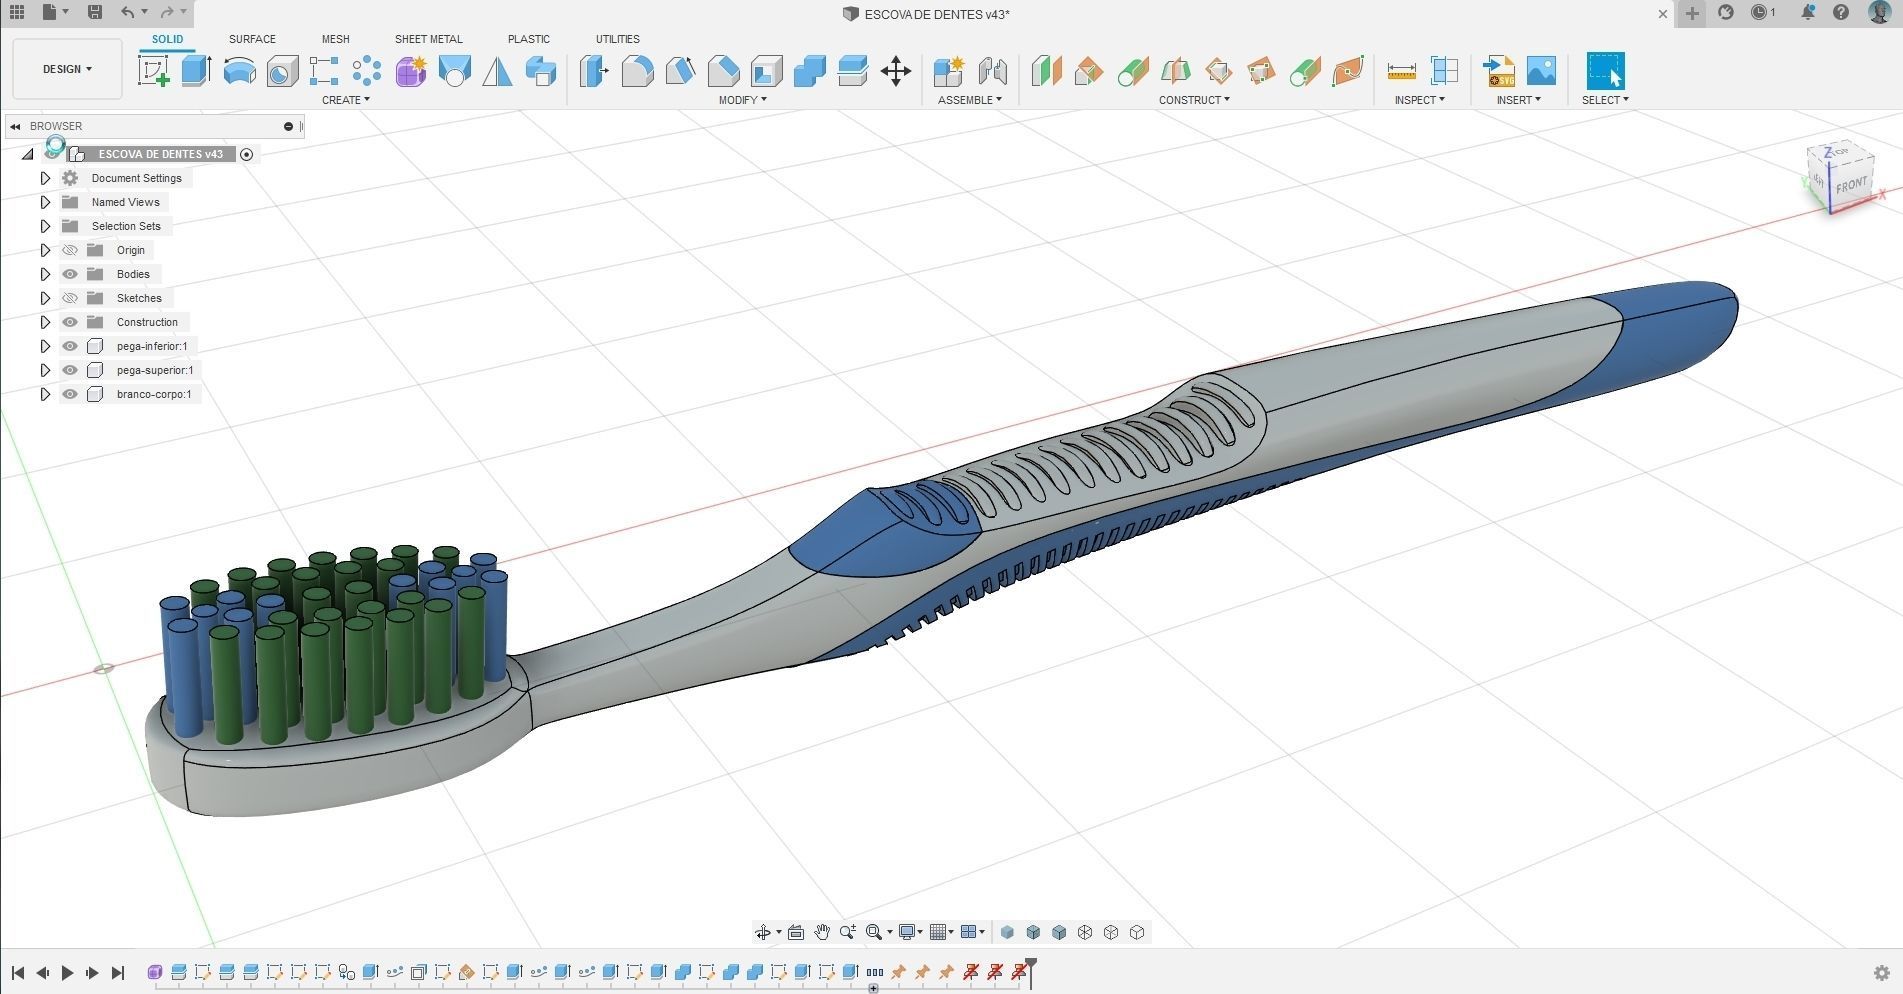Insert a Canvas image icon
1903x994 pixels.
coord(1541,71)
